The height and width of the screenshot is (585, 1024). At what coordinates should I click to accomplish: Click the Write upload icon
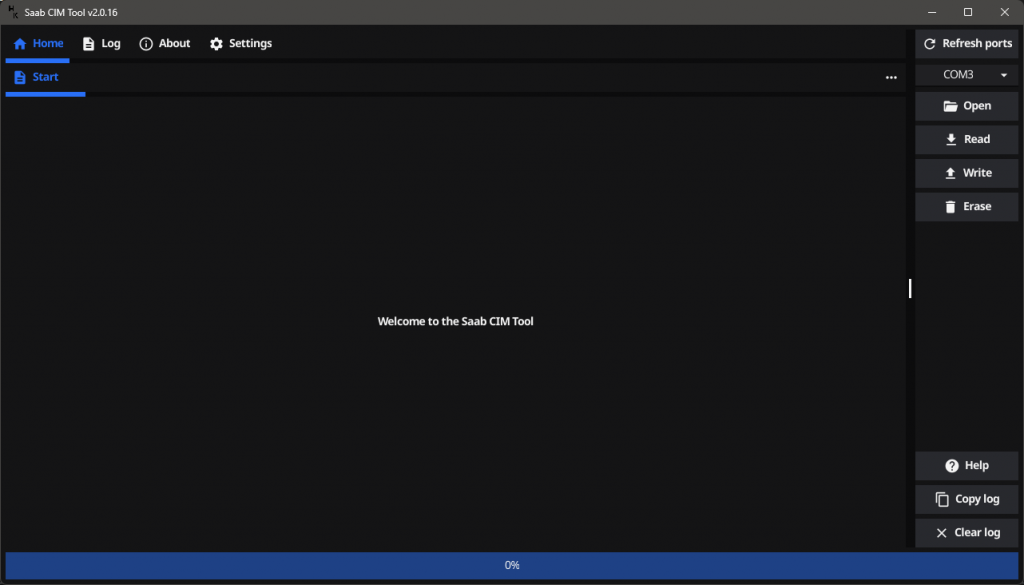pos(950,173)
